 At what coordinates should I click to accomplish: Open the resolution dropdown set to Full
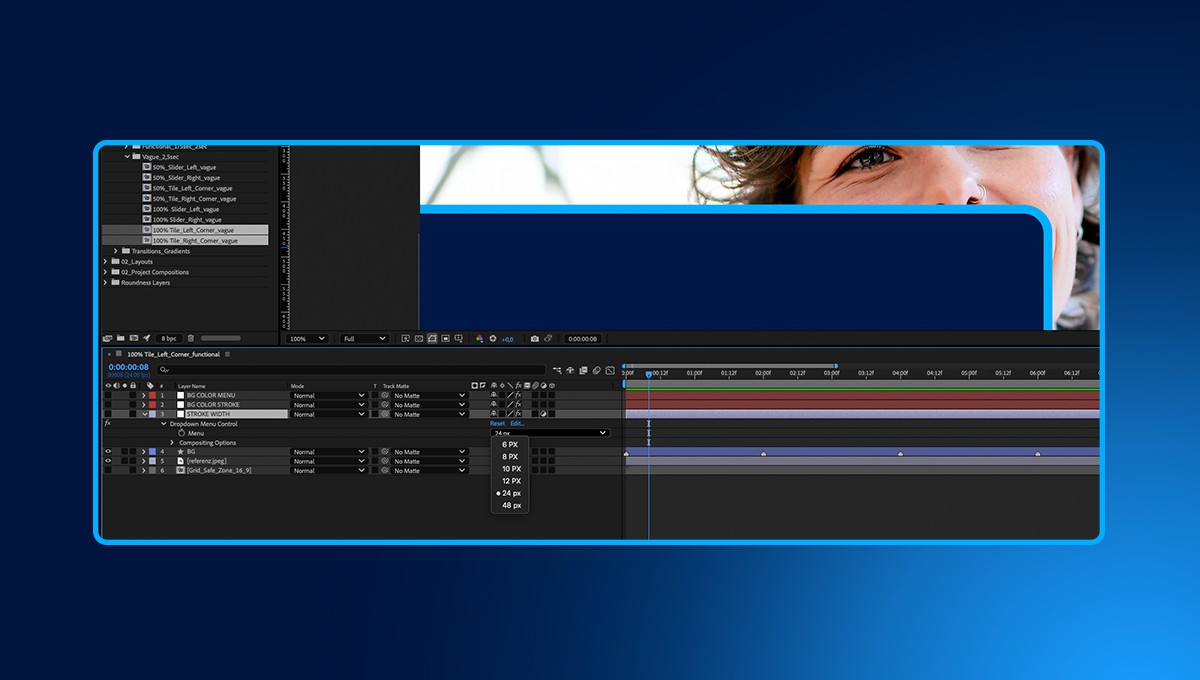point(364,339)
